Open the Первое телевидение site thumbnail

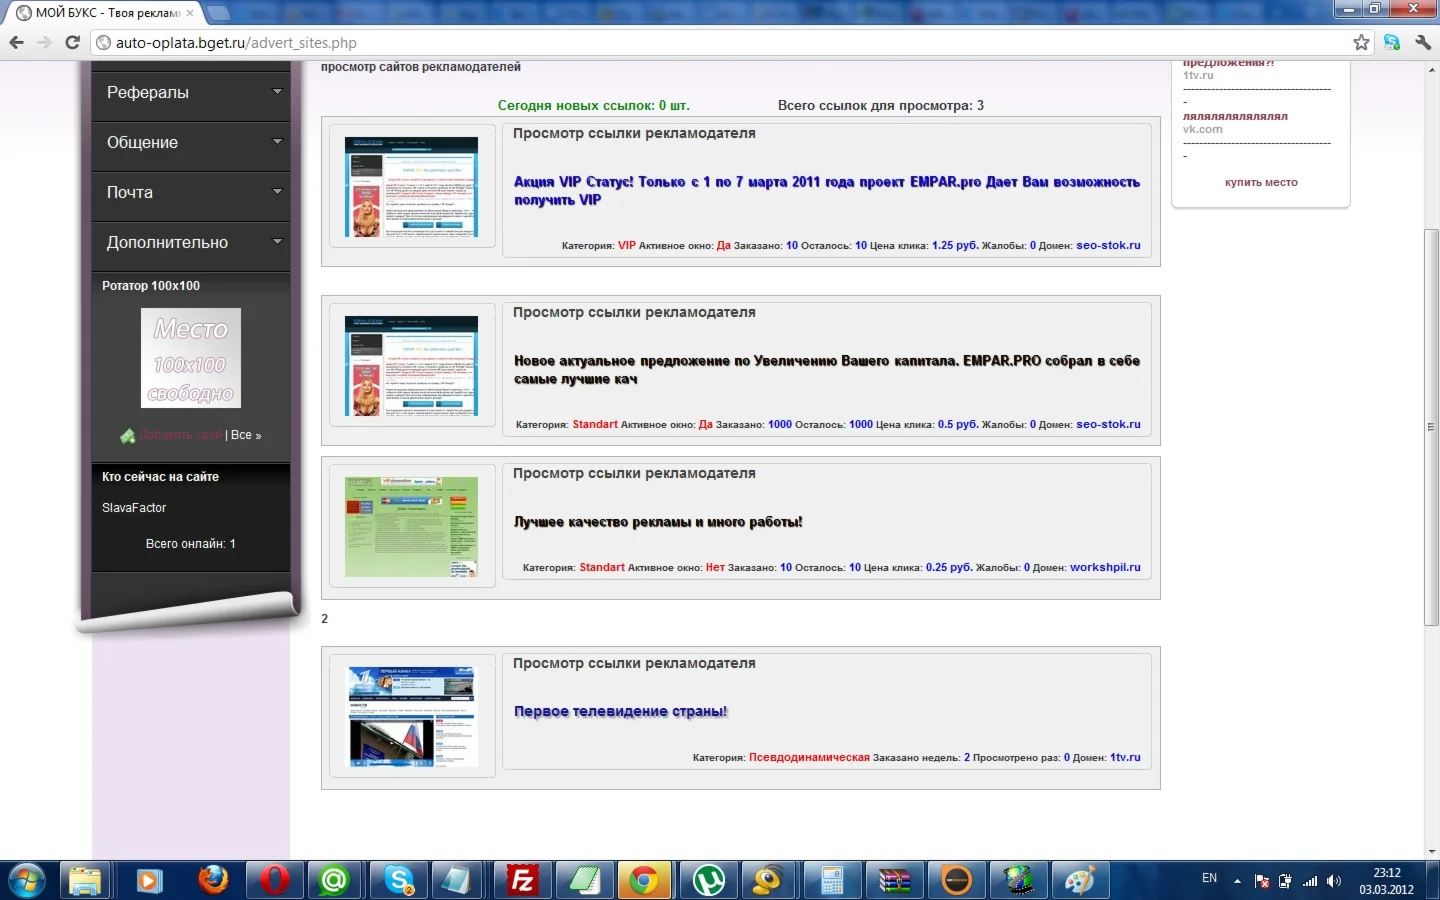point(411,716)
